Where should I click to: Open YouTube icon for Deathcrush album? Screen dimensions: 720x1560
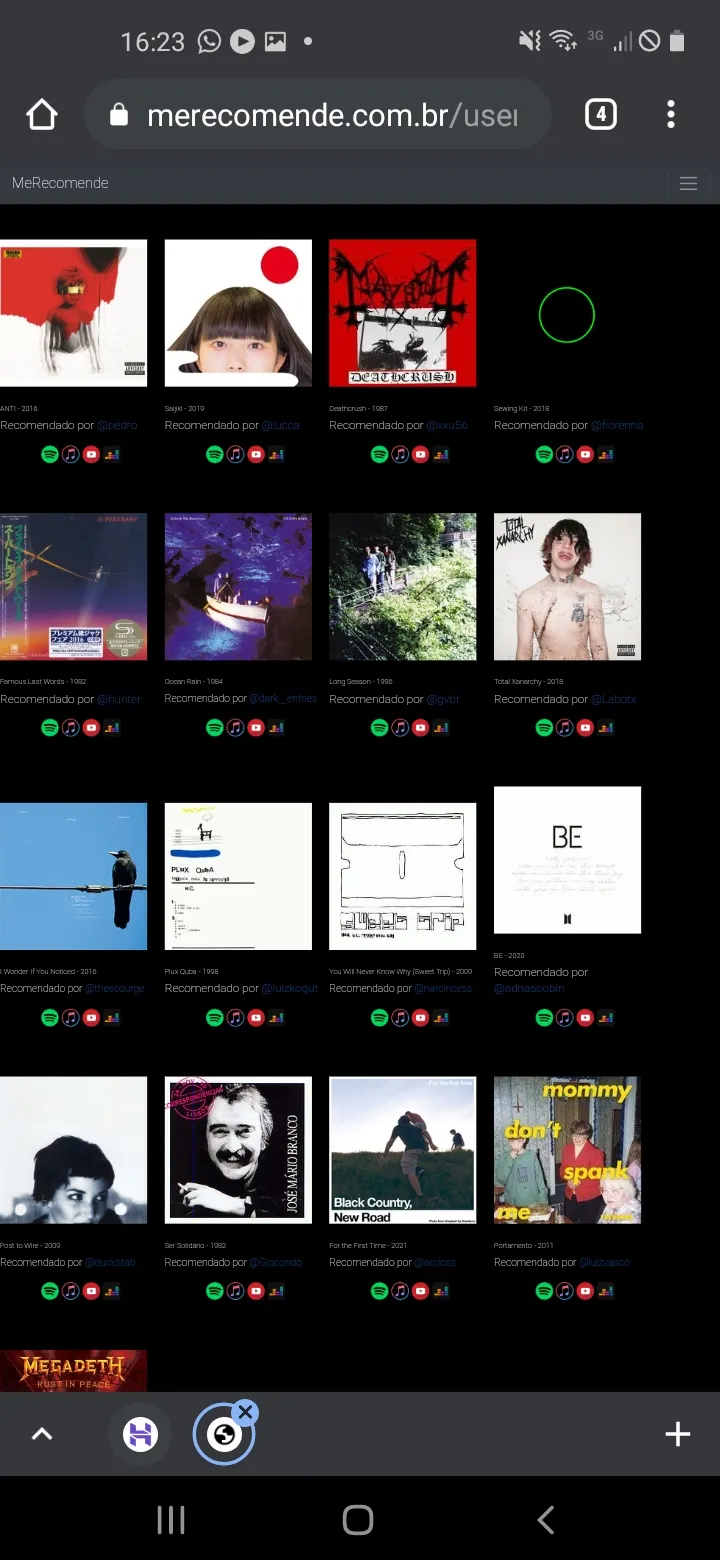pos(420,454)
